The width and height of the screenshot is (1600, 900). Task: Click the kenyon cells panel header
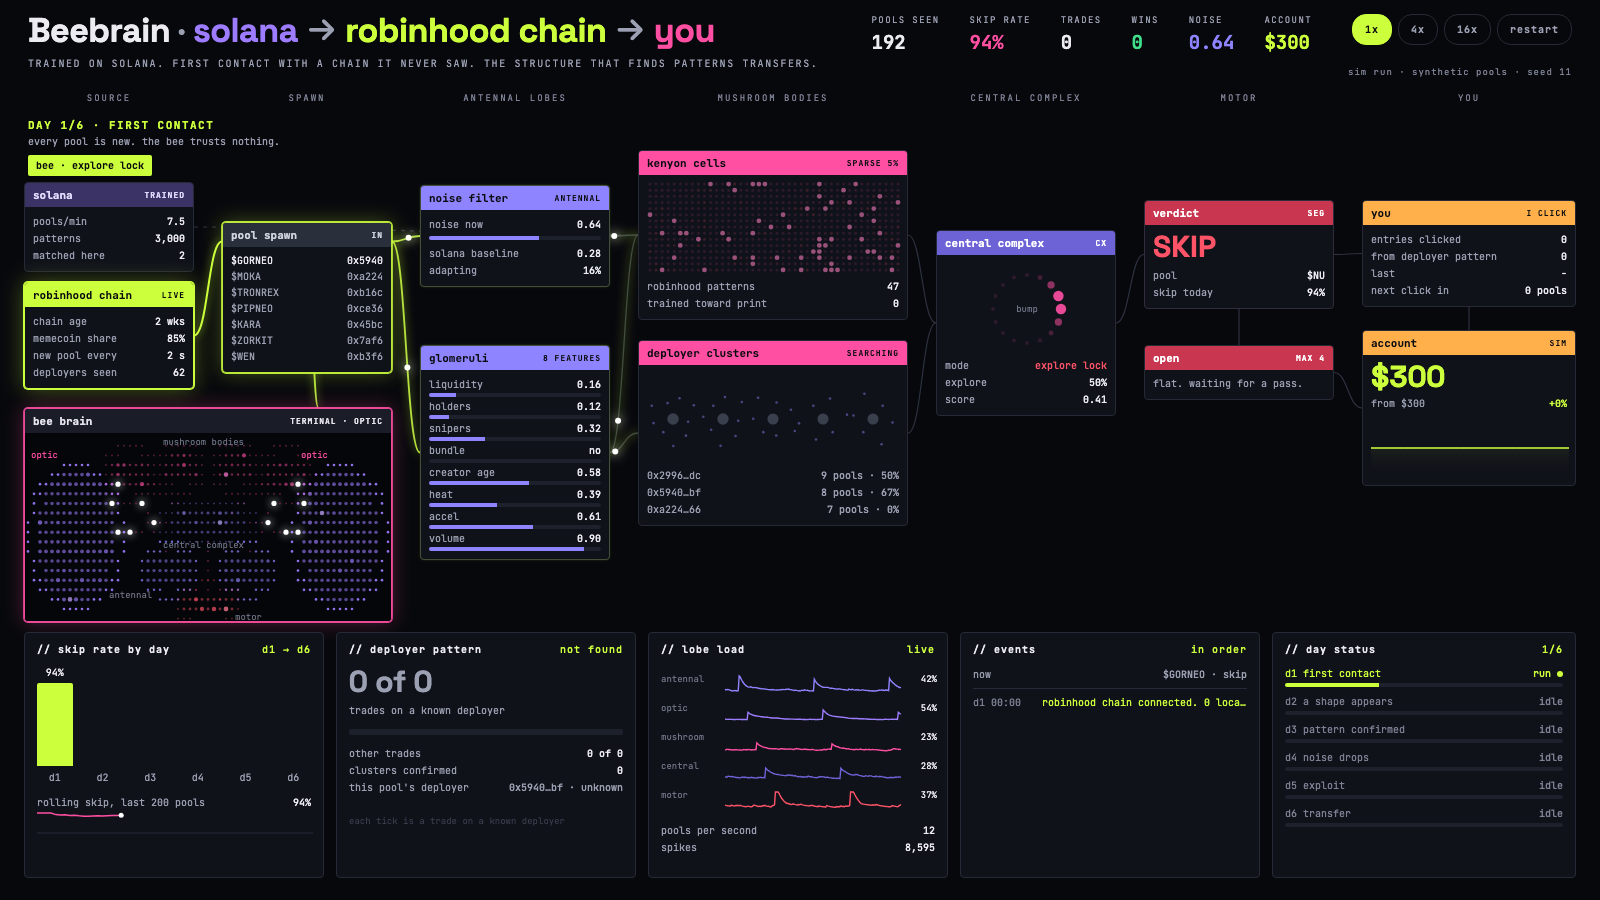[x=773, y=163]
